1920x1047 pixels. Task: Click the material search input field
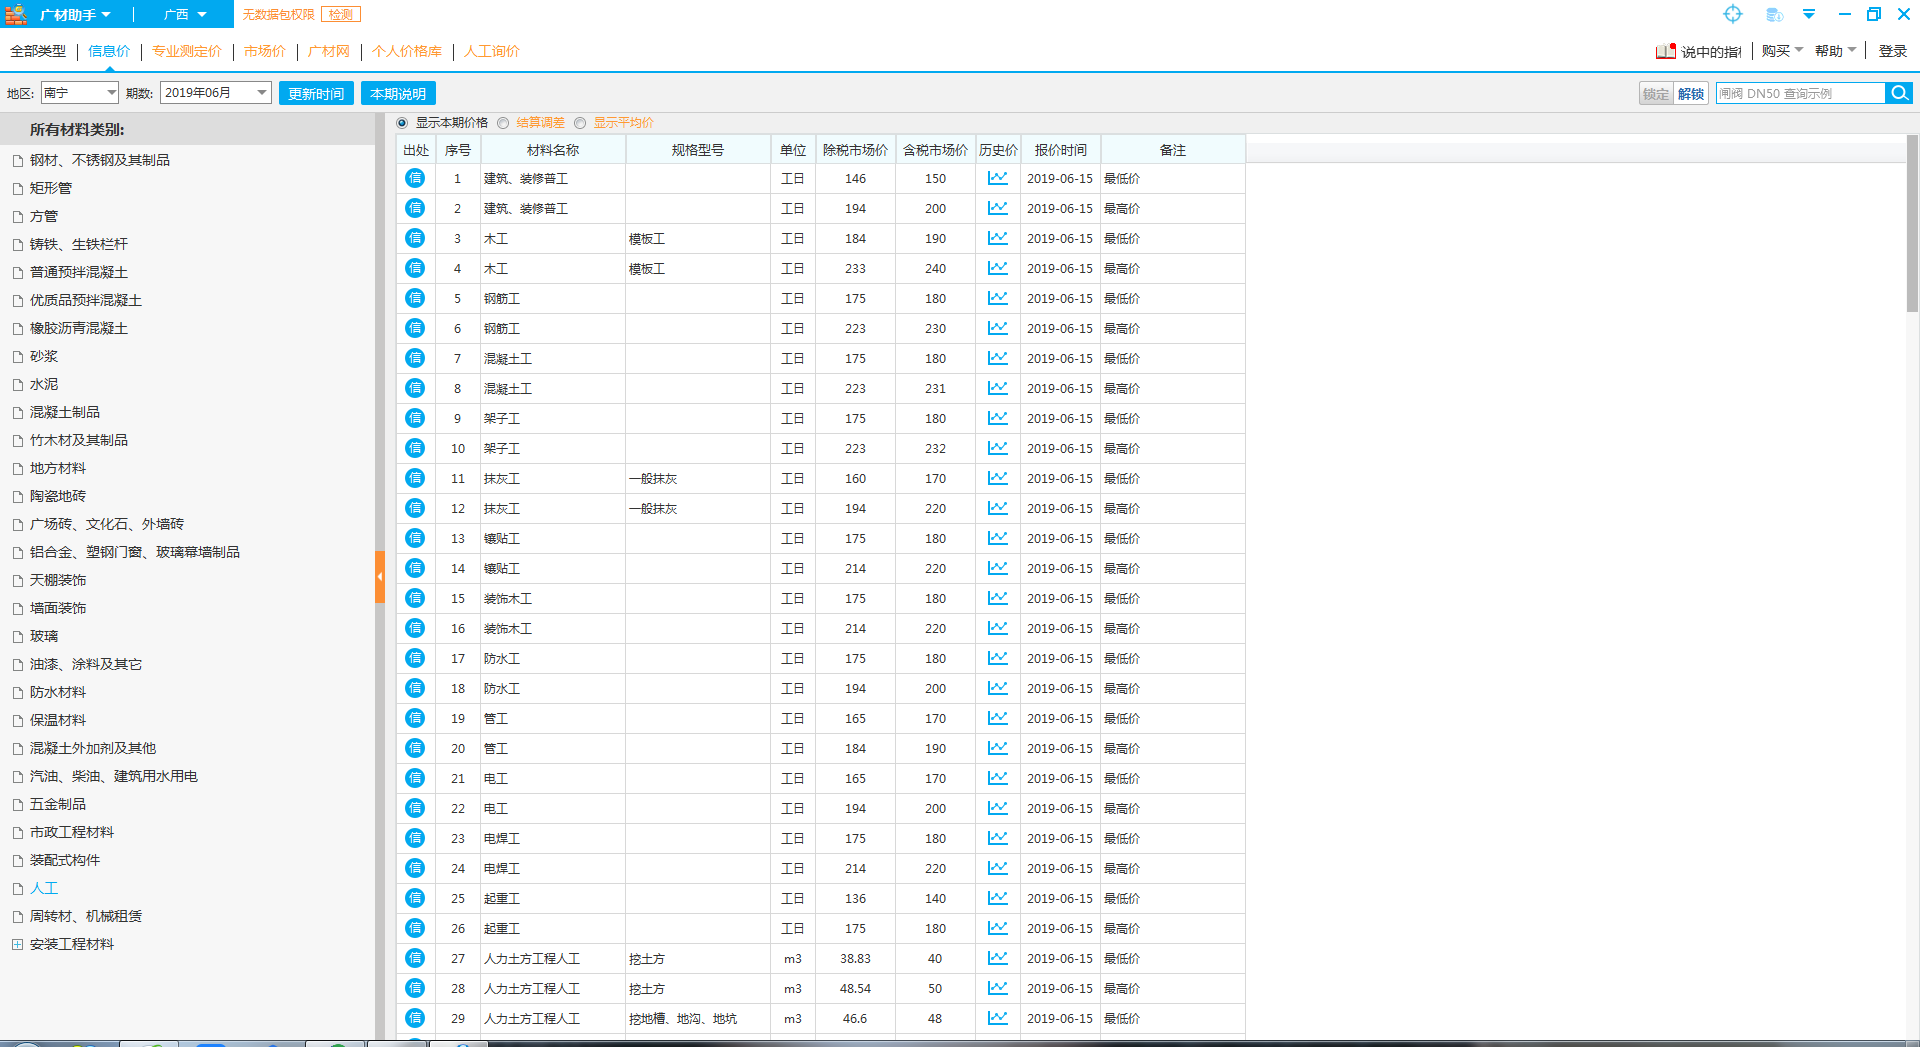[1800, 93]
